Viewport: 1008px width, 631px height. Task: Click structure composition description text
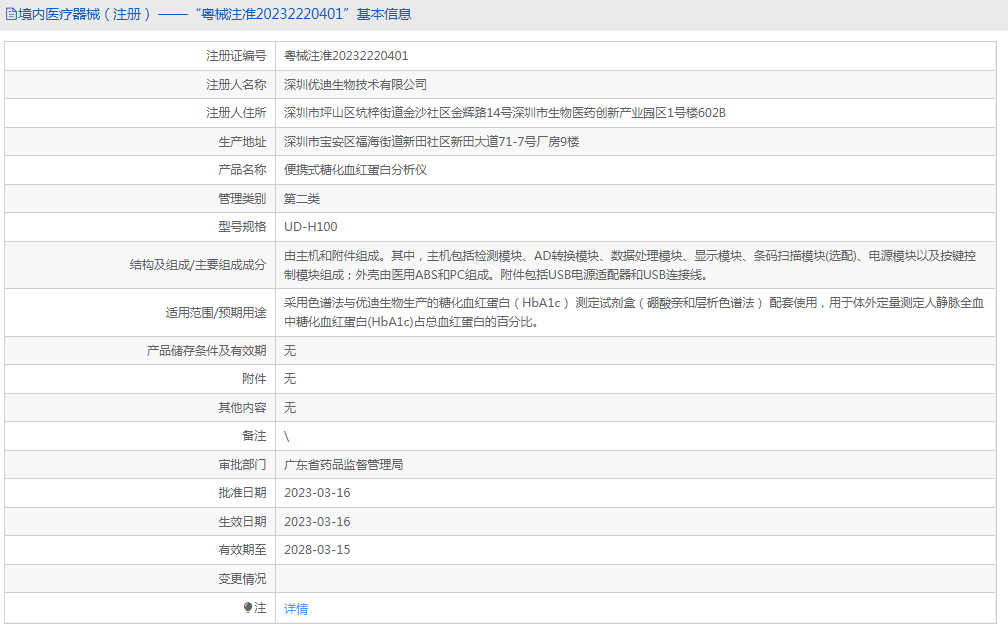tap(630, 265)
